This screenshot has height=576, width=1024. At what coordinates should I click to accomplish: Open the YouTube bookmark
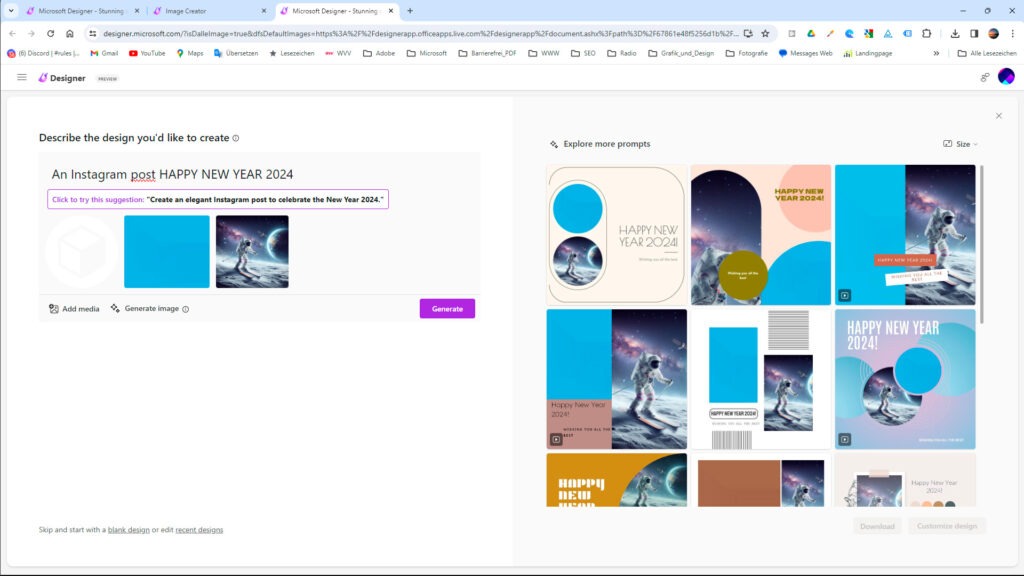click(x=147, y=54)
